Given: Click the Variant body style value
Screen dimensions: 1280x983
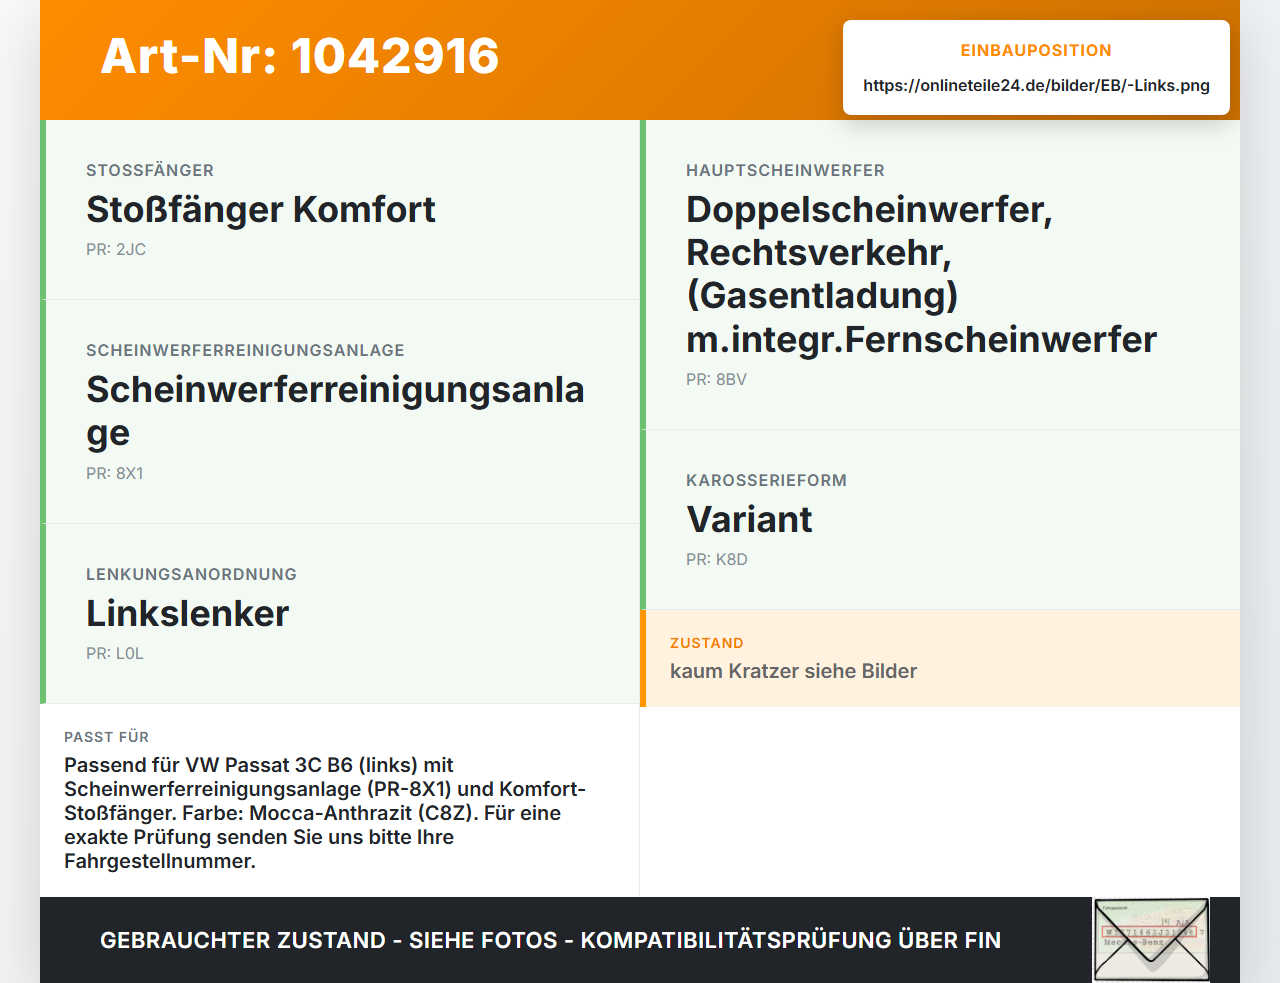Looking at the screenshot, I should [749, 519].
